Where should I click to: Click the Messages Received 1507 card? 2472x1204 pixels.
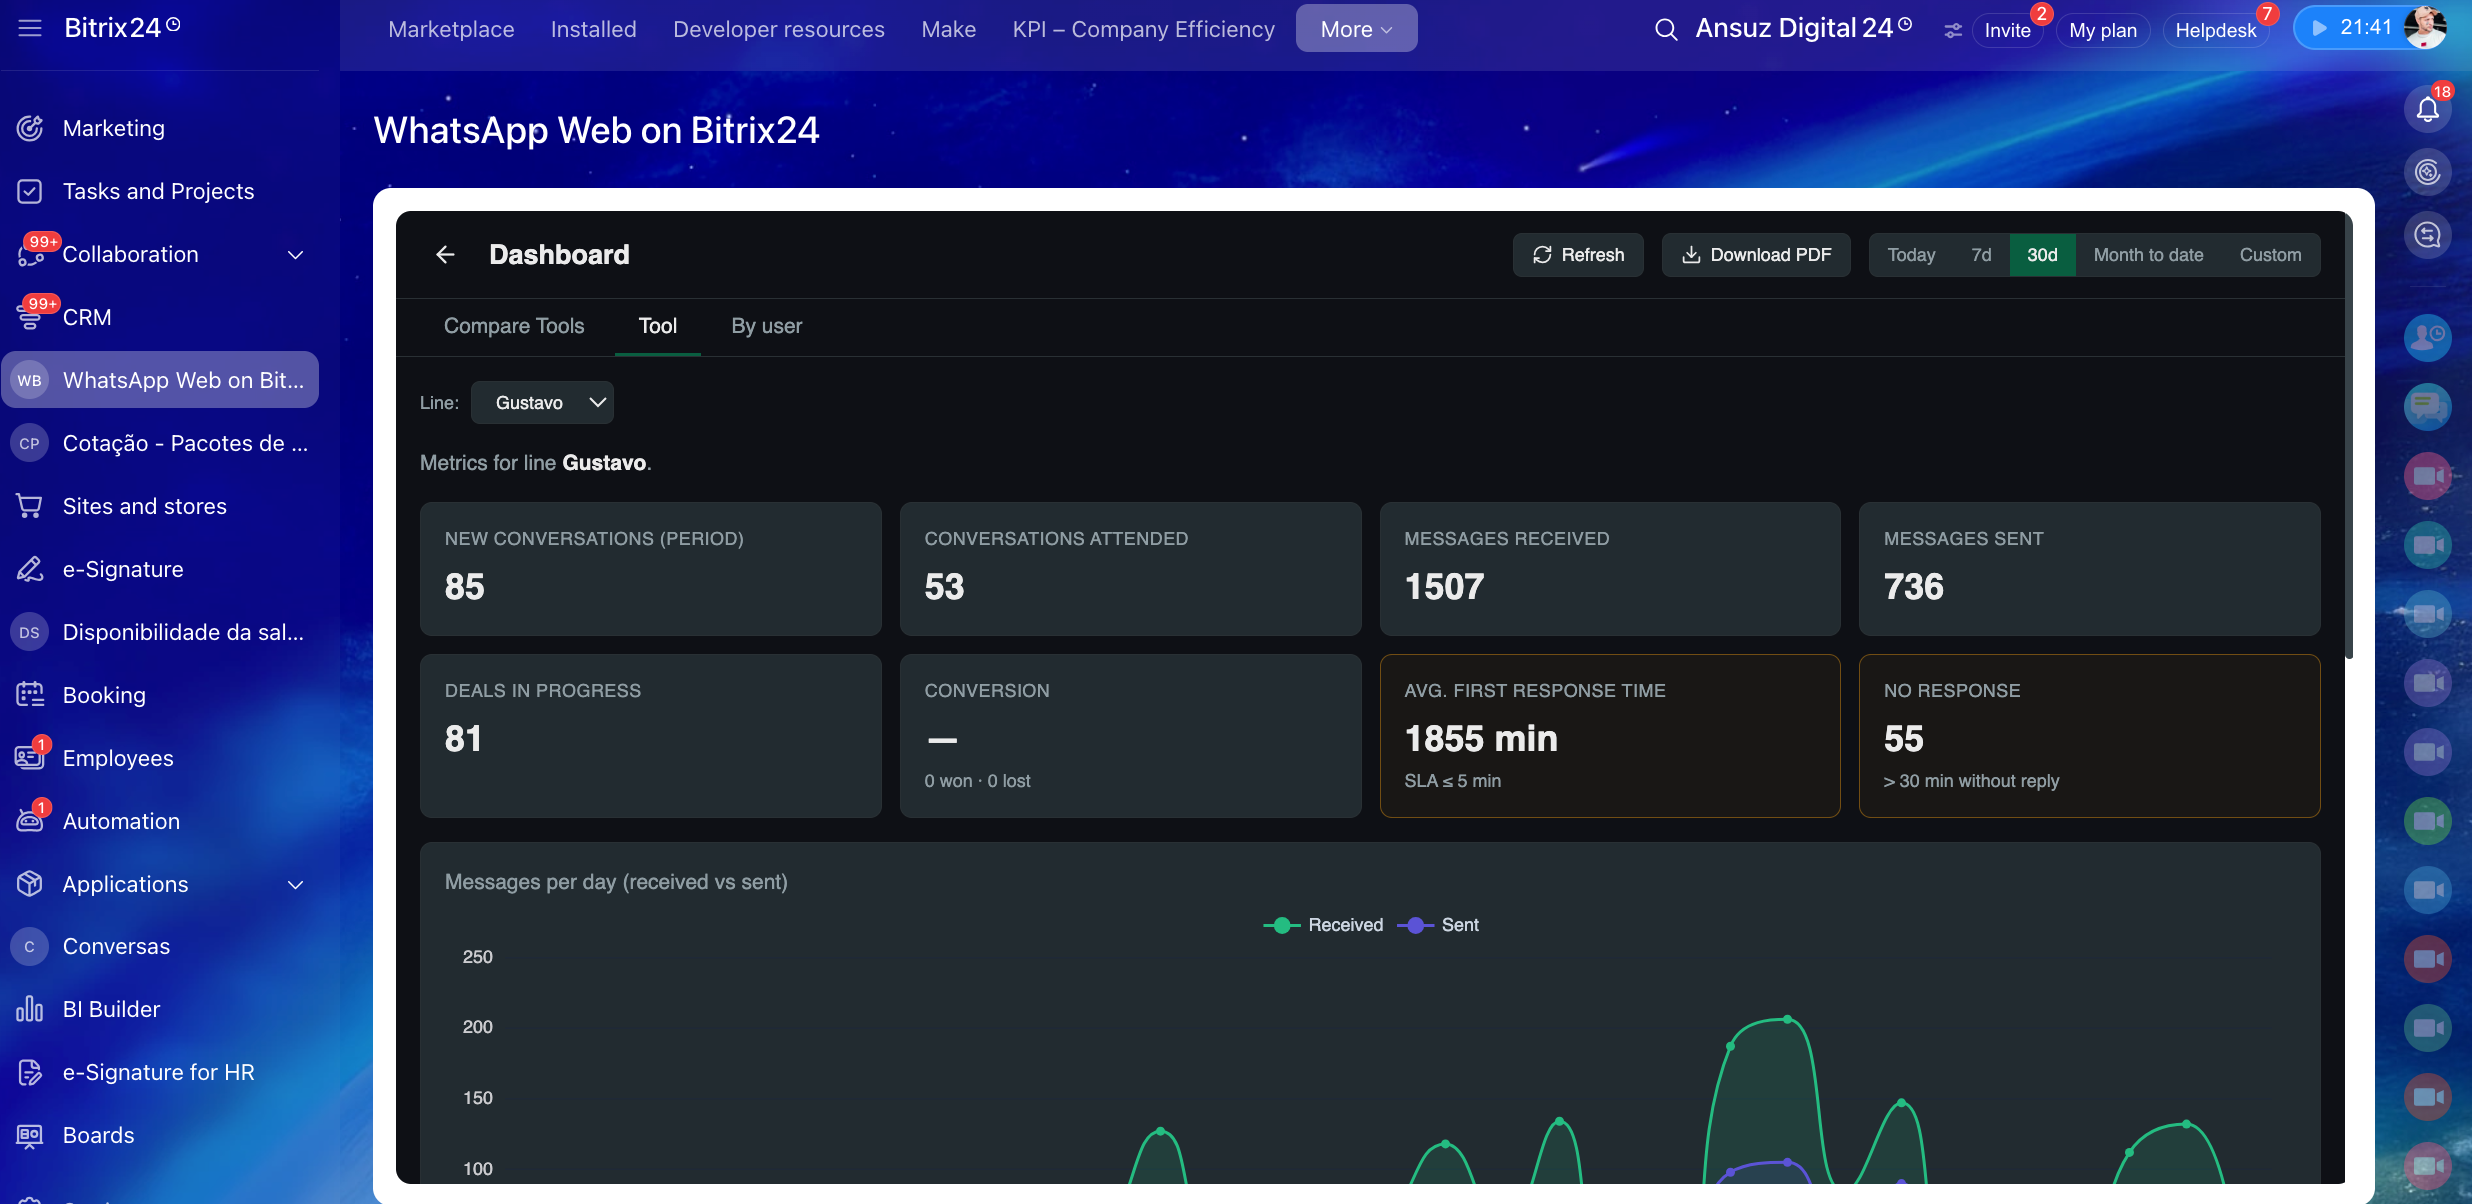(1610, 569)
